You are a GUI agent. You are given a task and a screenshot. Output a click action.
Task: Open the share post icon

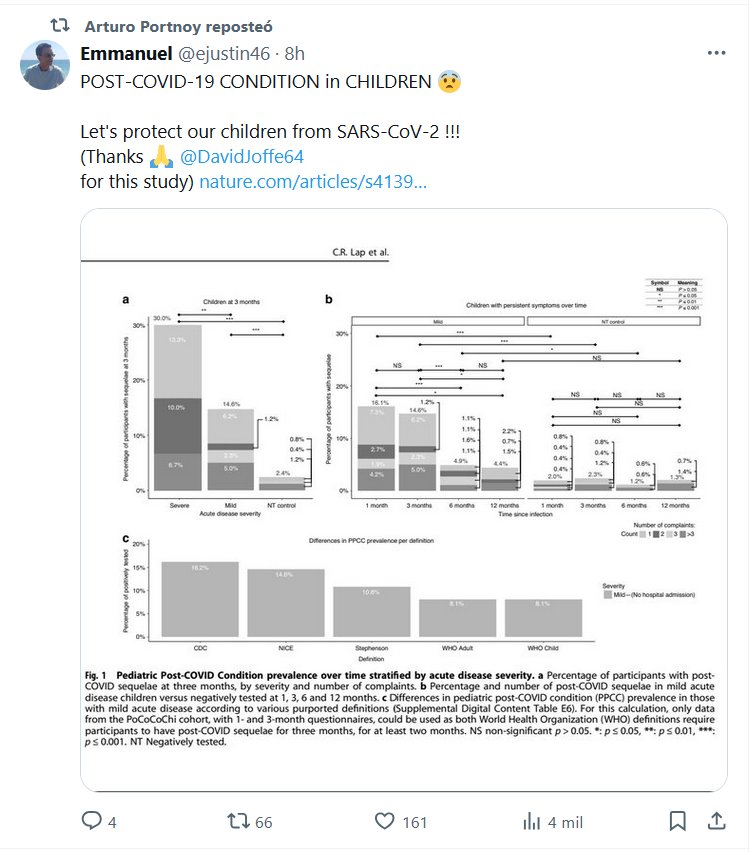click(x=716, y=821)
